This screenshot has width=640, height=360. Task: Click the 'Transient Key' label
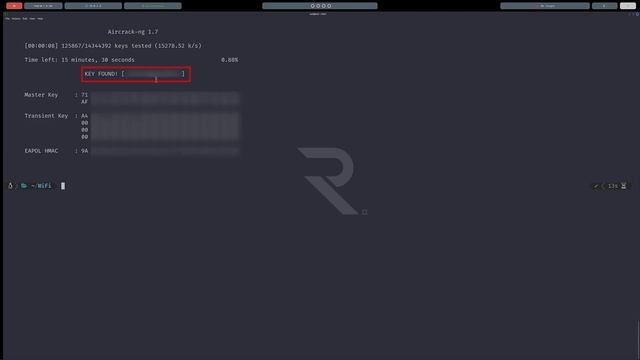point(46,116)
